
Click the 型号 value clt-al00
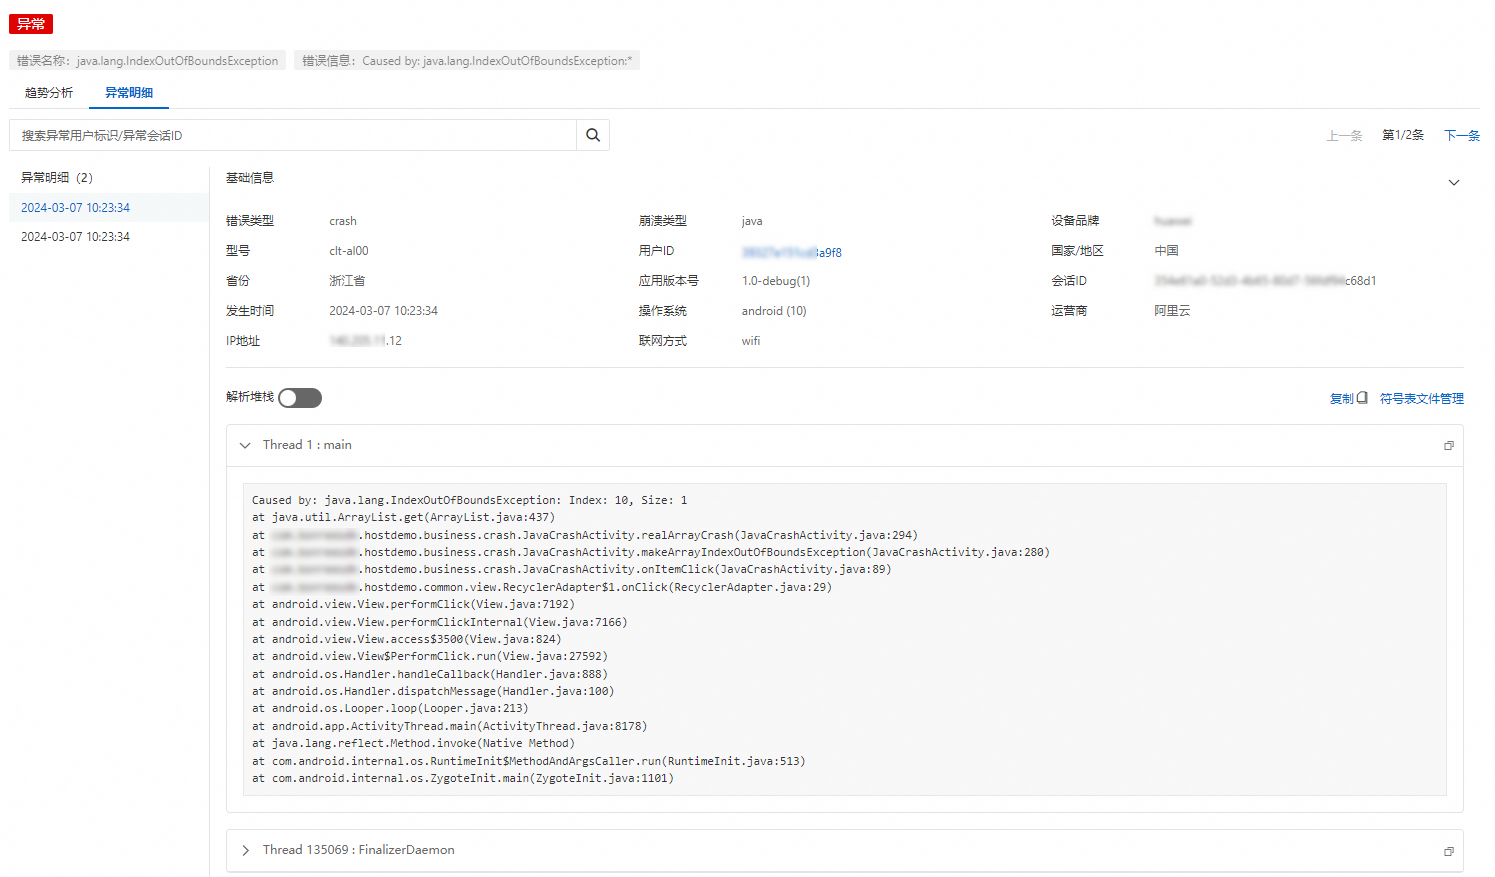[349, 251]
